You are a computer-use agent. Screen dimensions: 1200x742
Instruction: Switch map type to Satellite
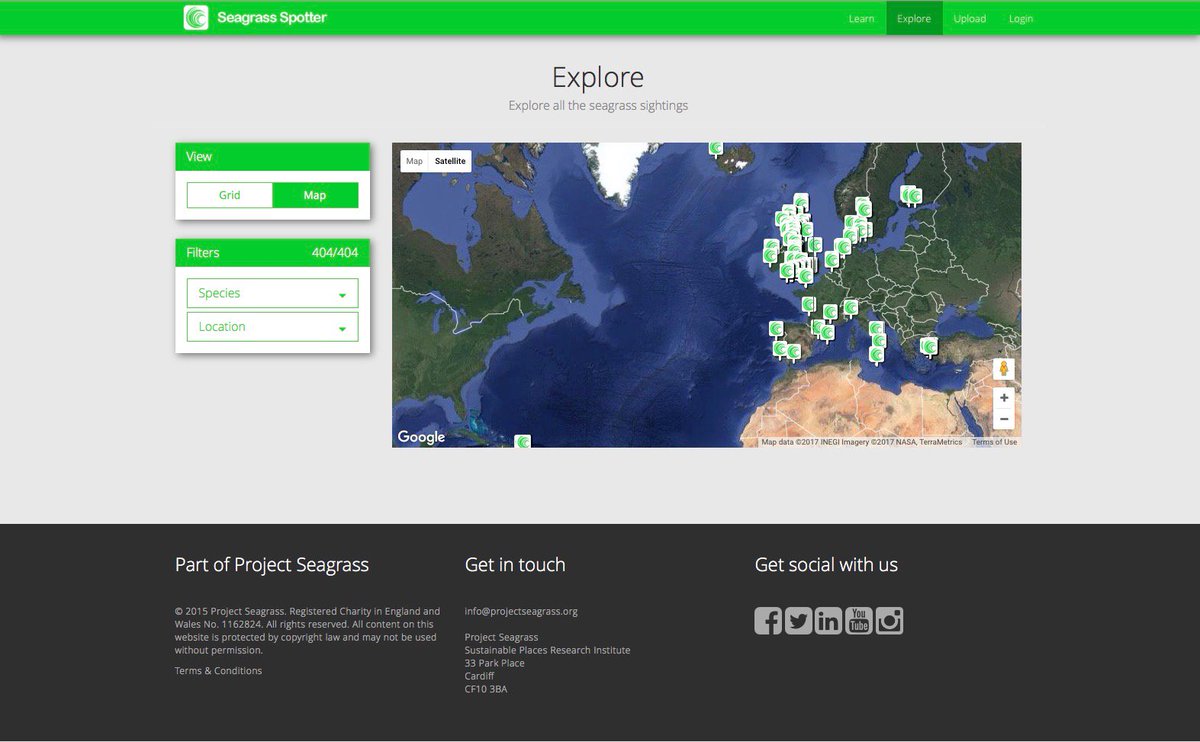[450, 161]
